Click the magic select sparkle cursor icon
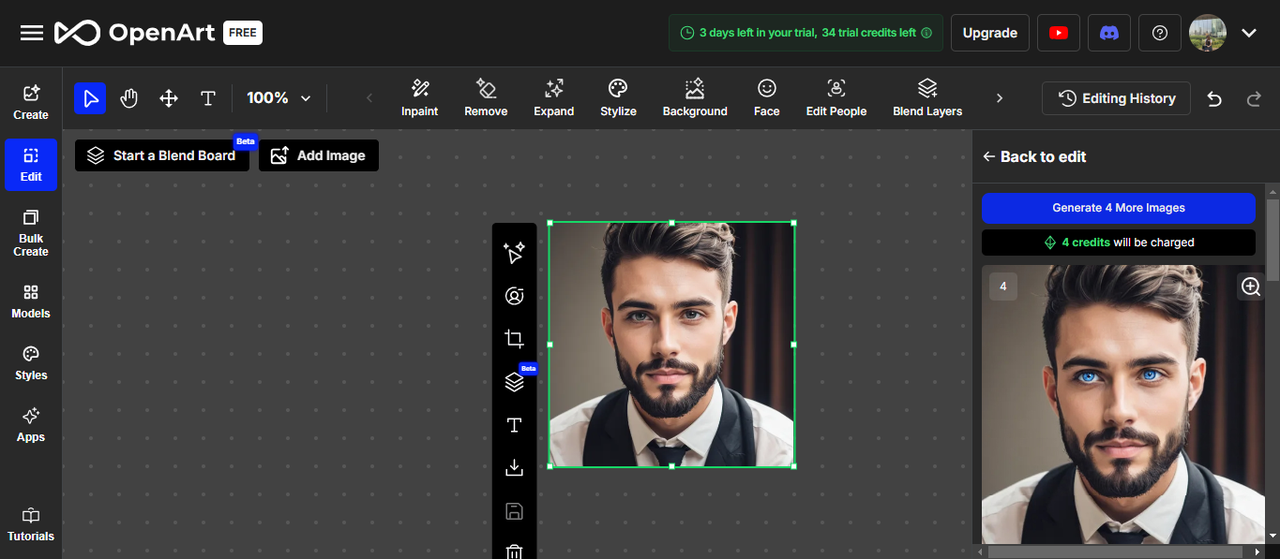Image resolution: width=1280 pixels, height=559 pixels. [x=514, y=253]
